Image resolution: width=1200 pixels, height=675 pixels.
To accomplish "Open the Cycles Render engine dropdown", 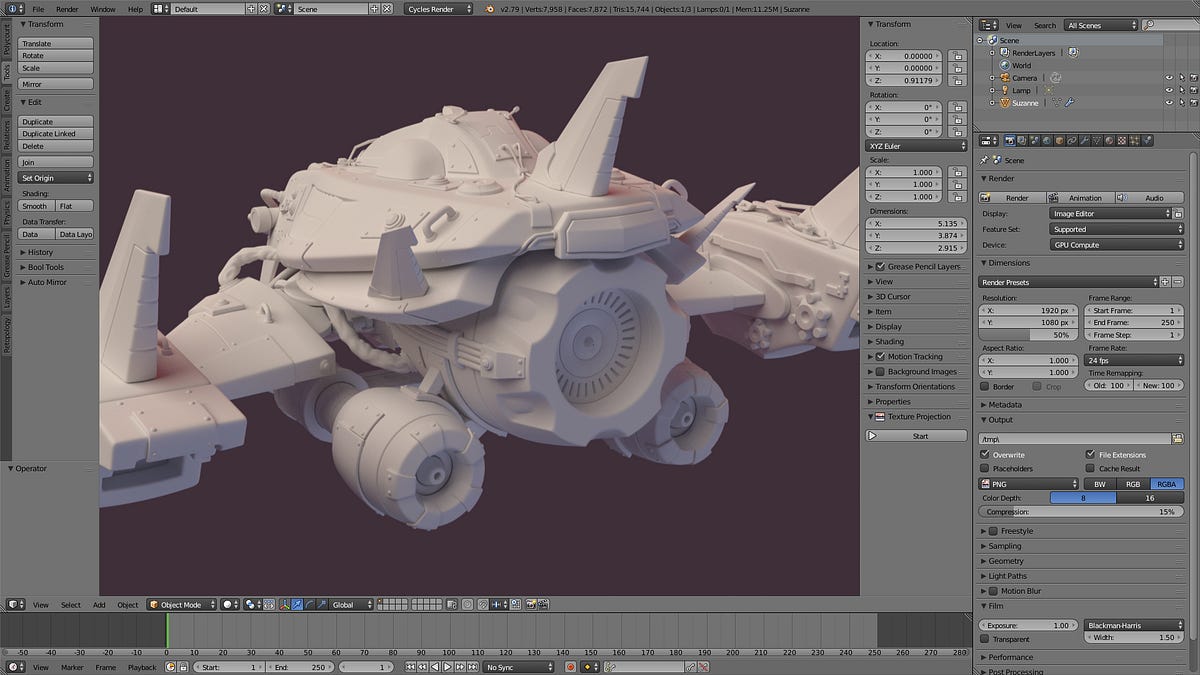I will tap(440, 9).
